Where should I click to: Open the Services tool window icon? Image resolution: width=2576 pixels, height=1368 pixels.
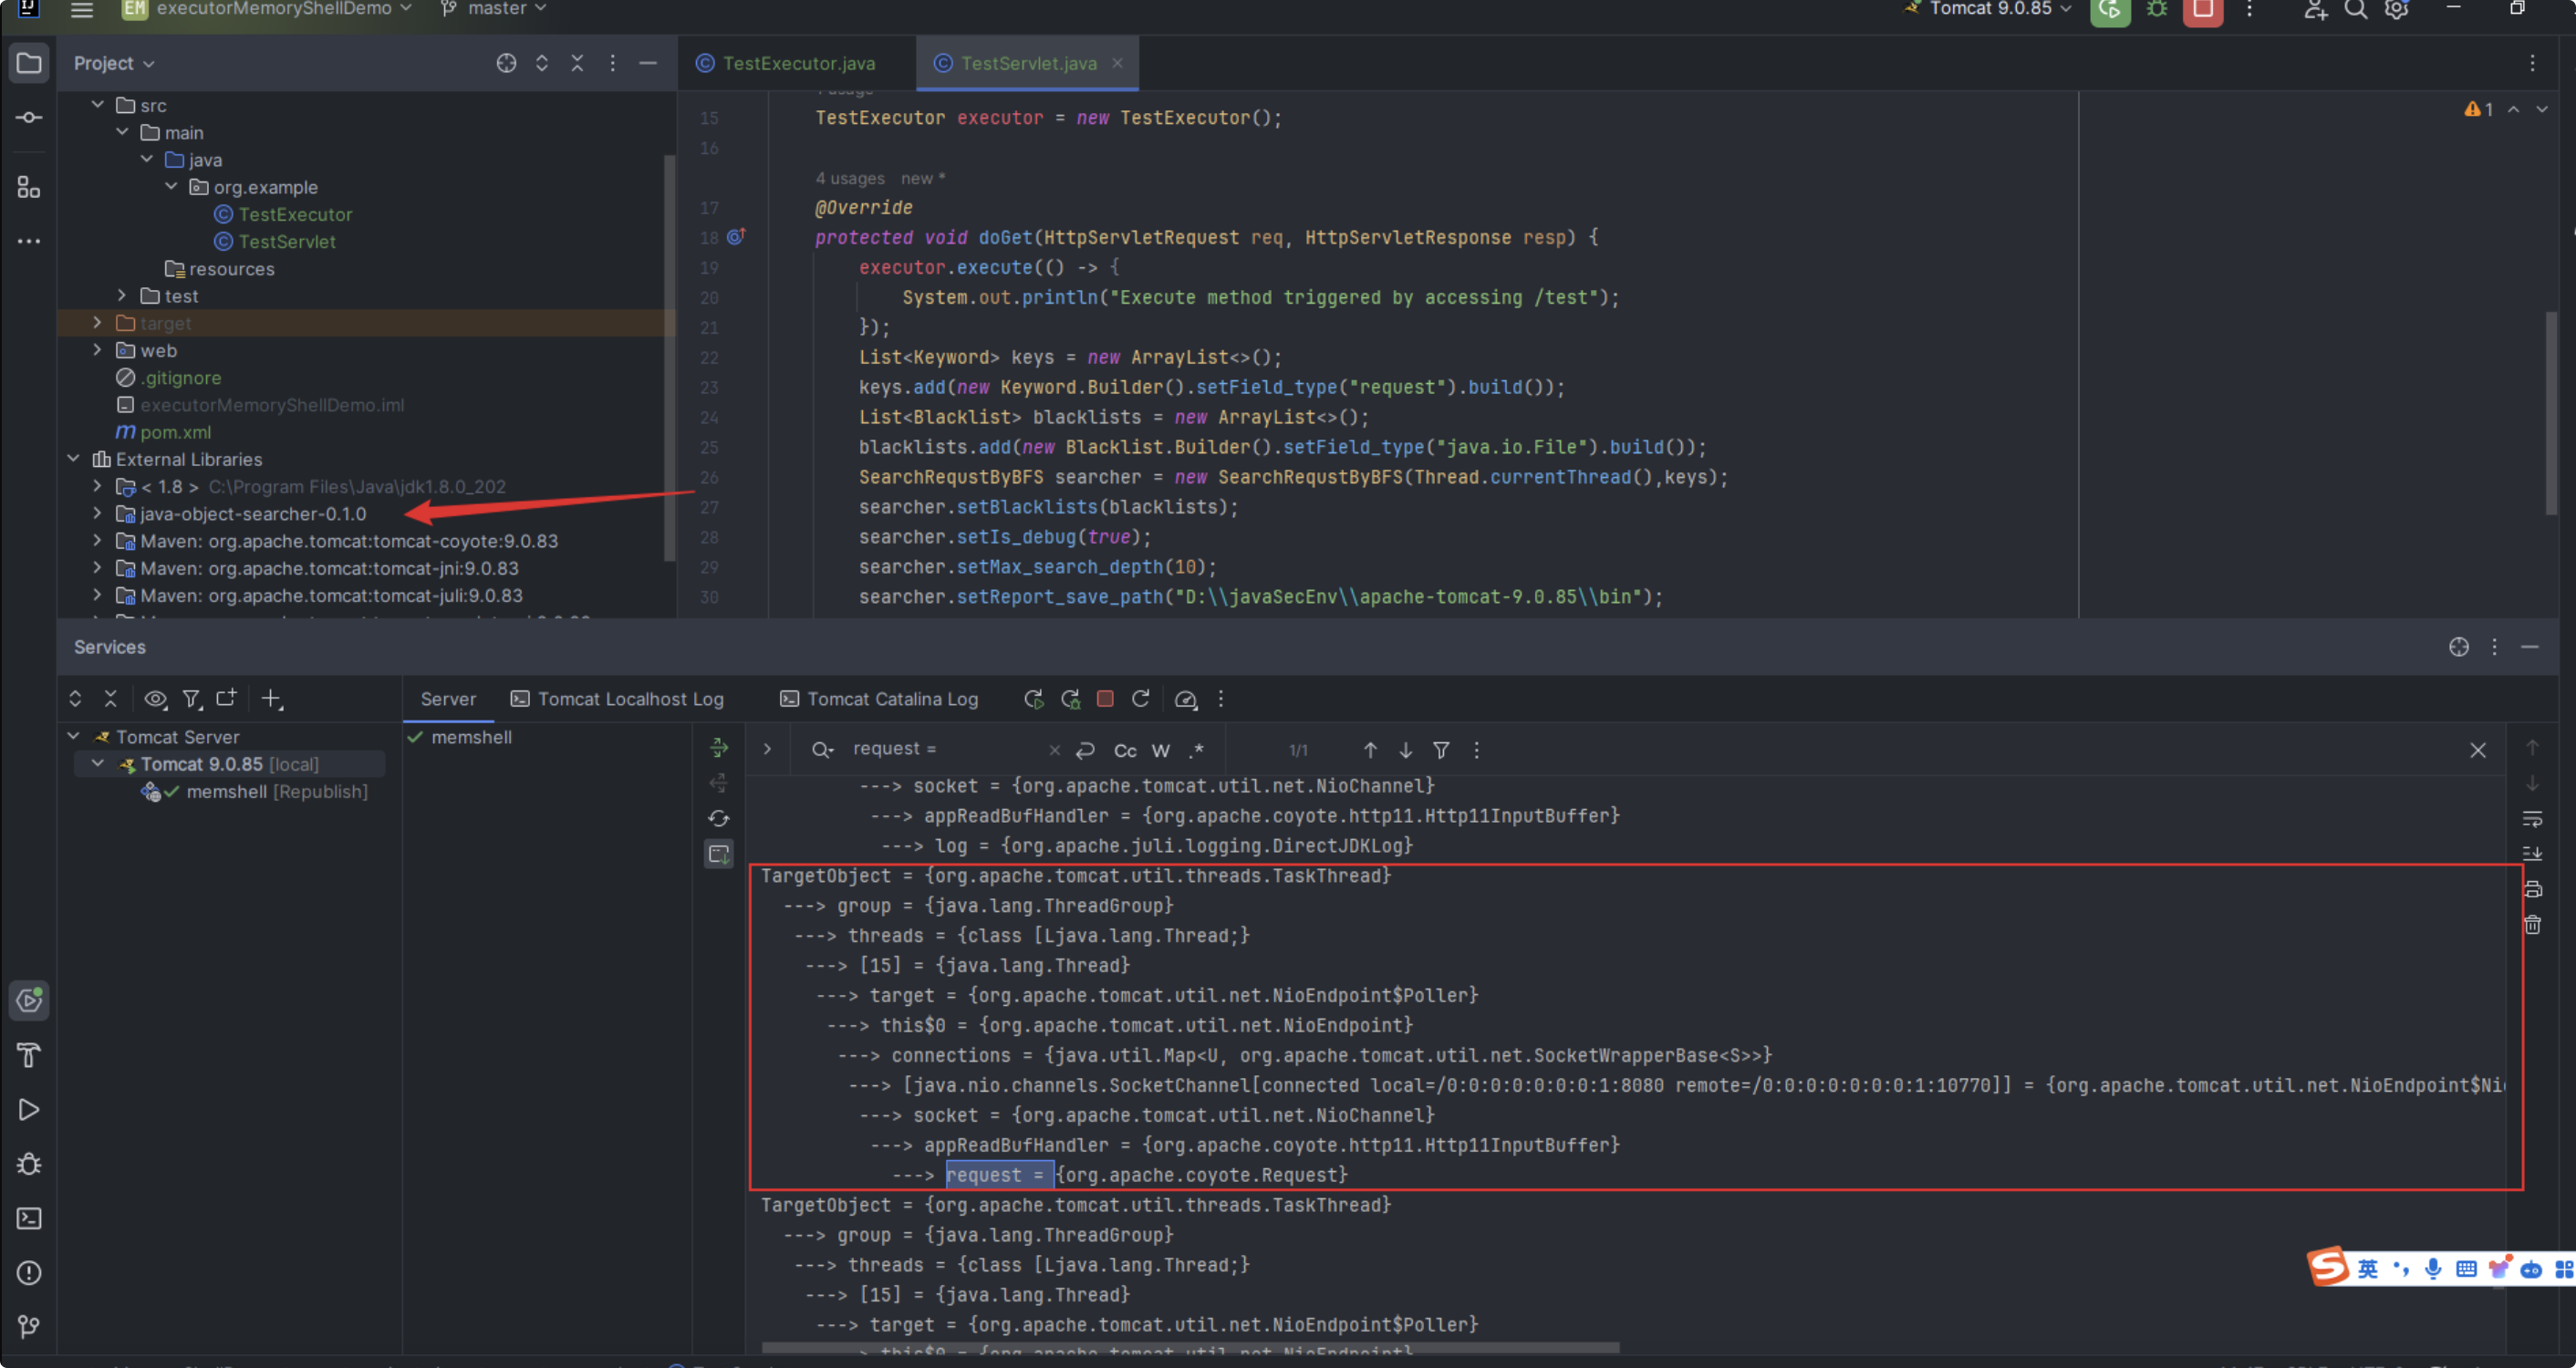29,1000
